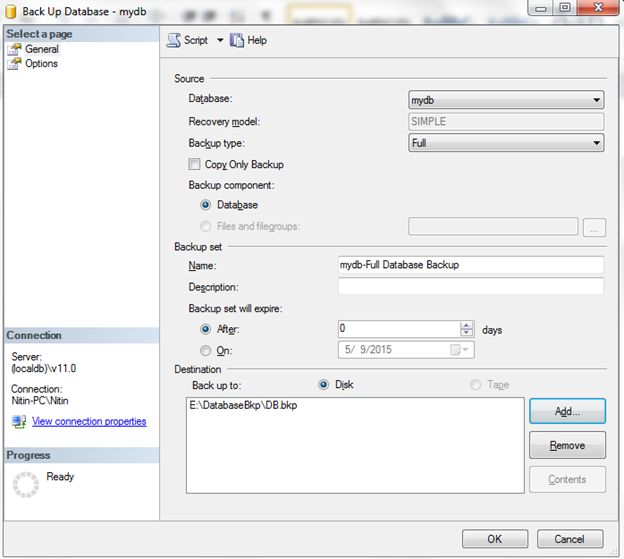
Task: Click the Files and filegroups text field
Action: pos(493,226)
